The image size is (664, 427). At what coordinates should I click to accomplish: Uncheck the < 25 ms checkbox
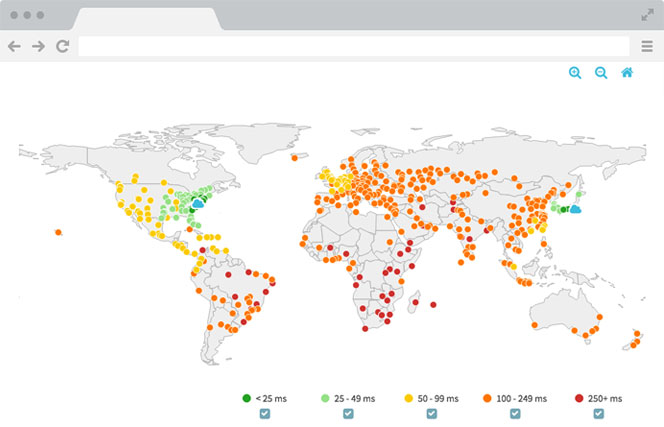click(x=264, y=413)
